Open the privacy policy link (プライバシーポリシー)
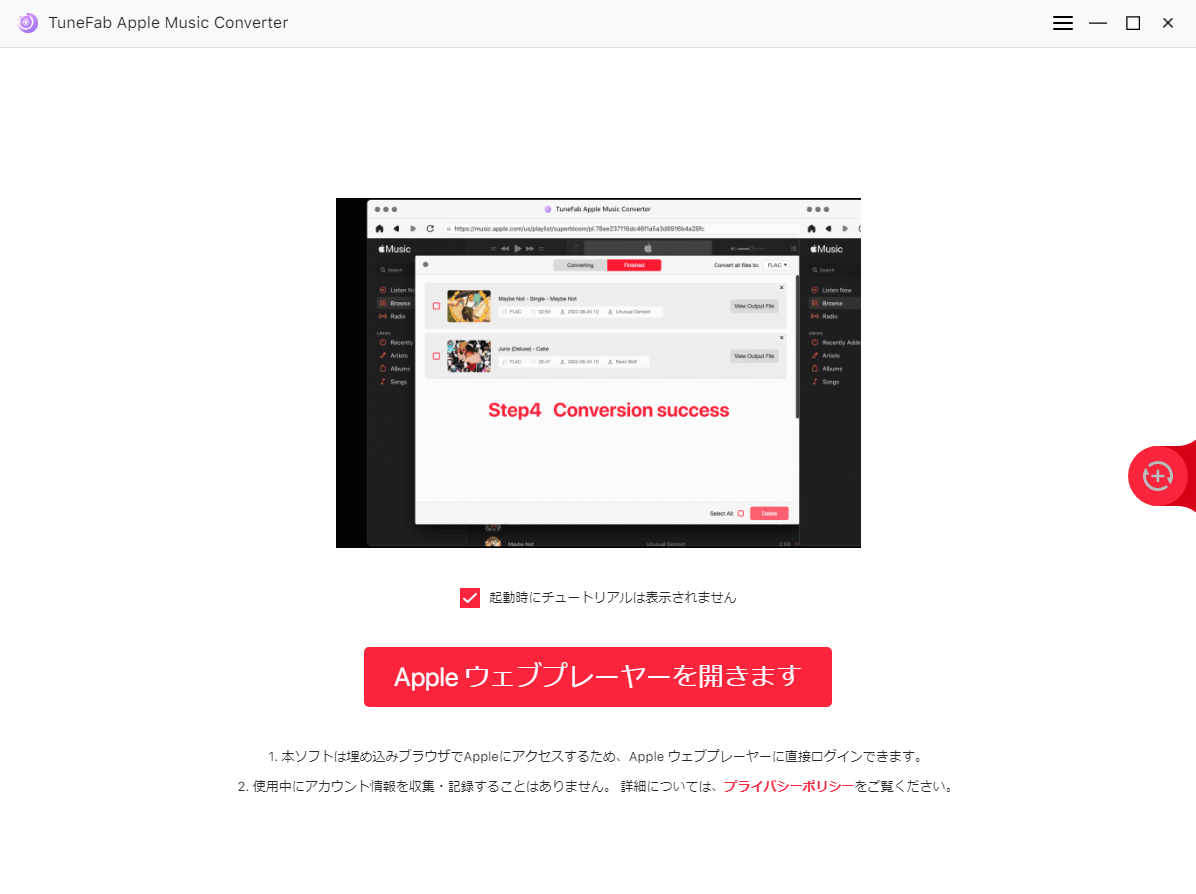The height and width of the screenshot is (894, 1196). pyautogui.click(x=789, y=786)
